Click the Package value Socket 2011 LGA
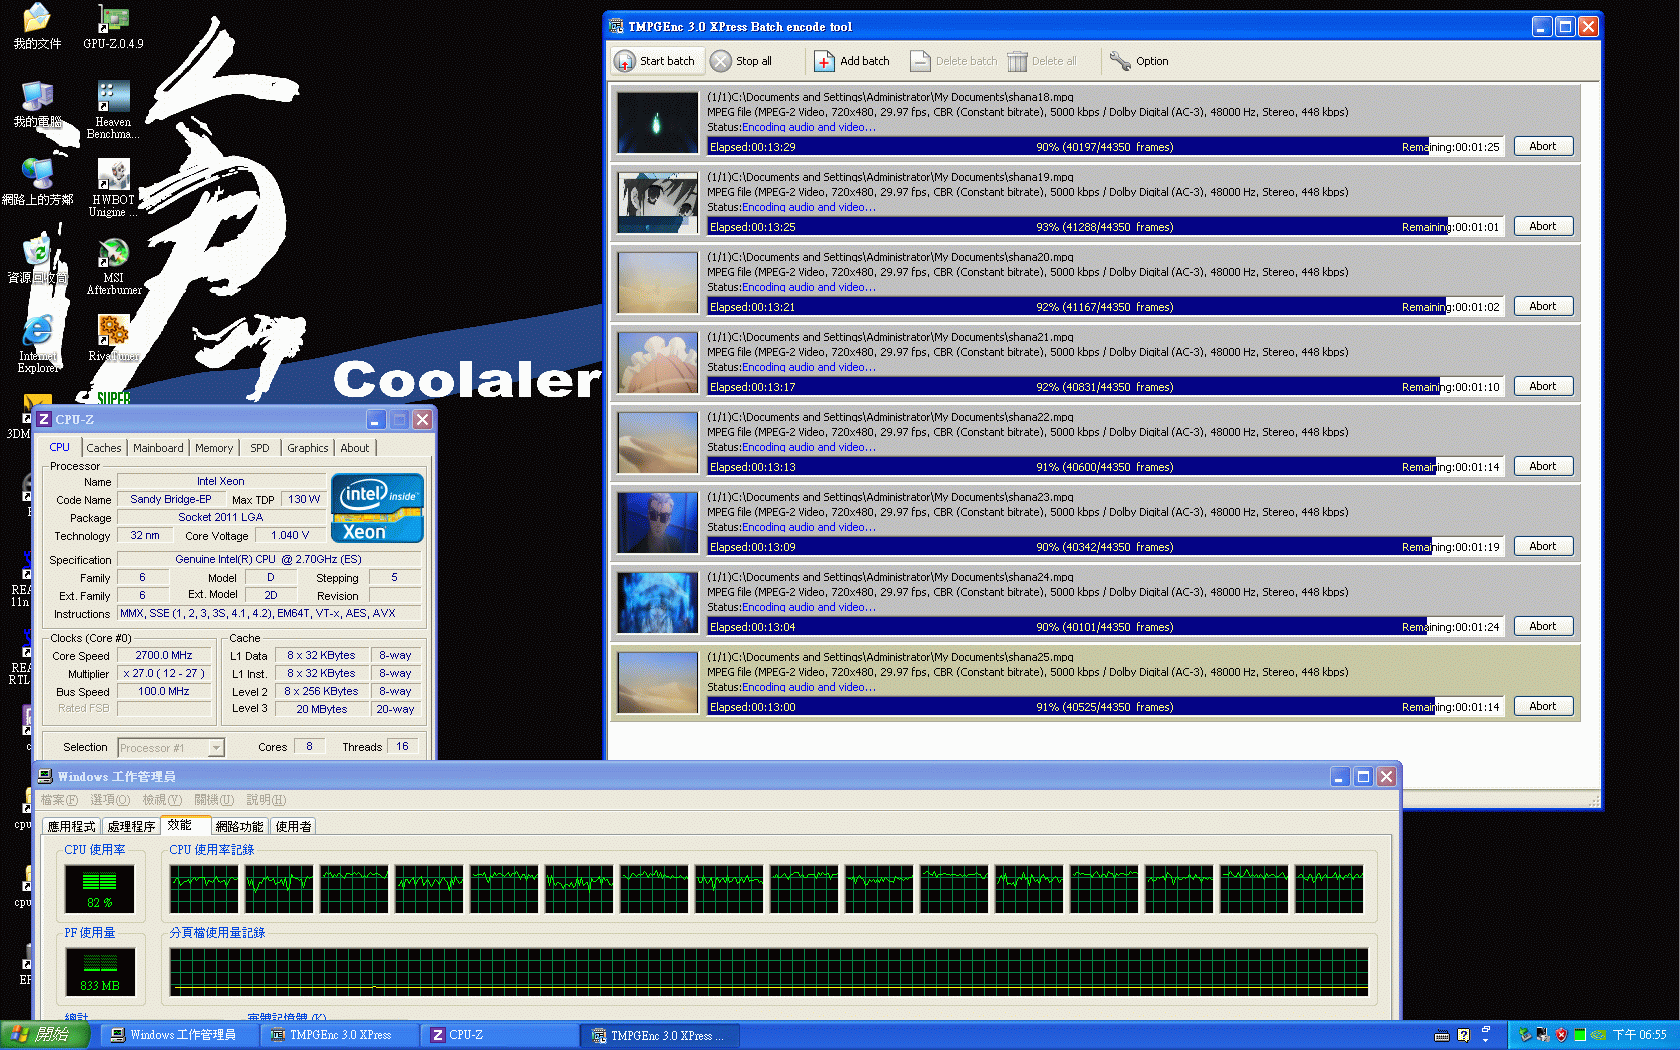1680x1050 pixels. point(221,517)
